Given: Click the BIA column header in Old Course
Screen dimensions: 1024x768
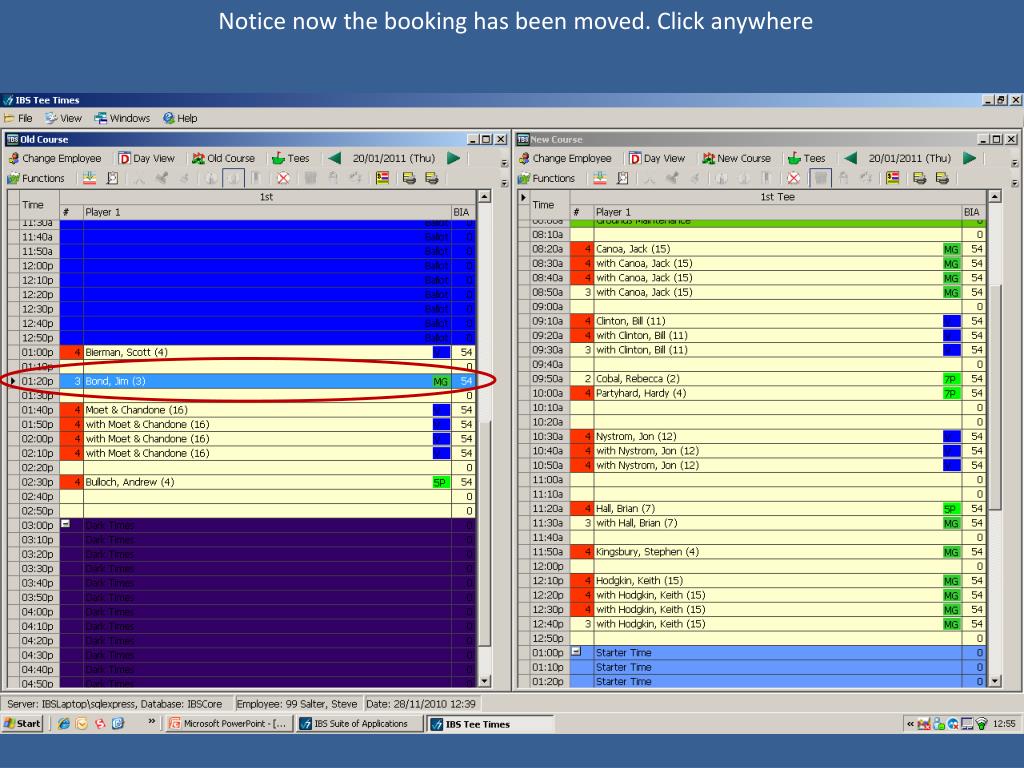Looking at the screenshot, I should pyautogui.click(x=463, y=212).
